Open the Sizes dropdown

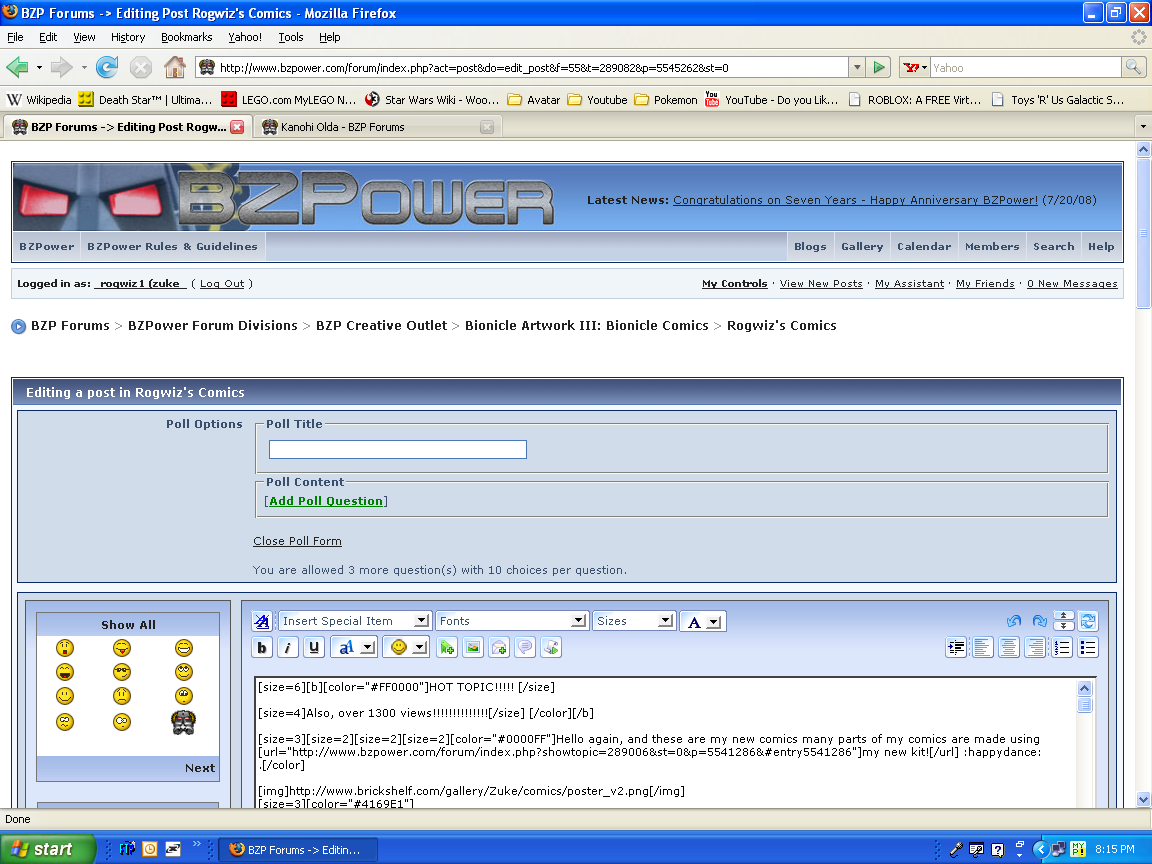point(634,621)
